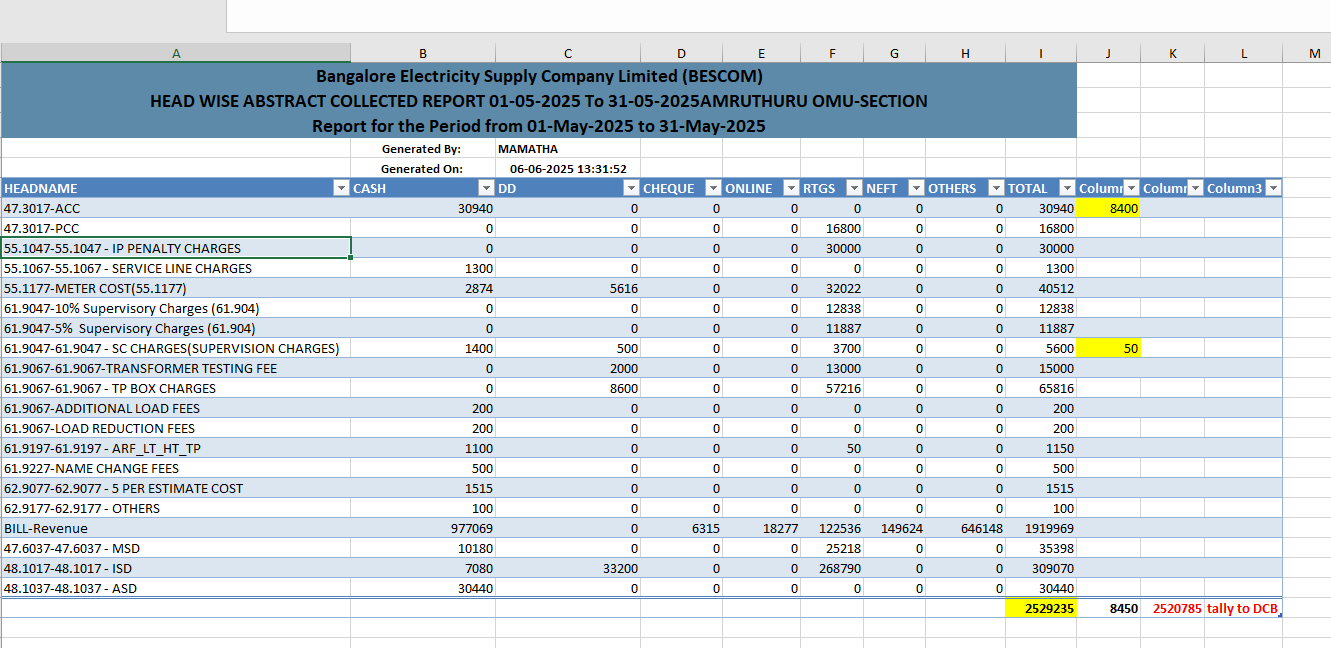Screen dimensions: 1331x648
Task: Select column G by its header letter
Action: 894,53
